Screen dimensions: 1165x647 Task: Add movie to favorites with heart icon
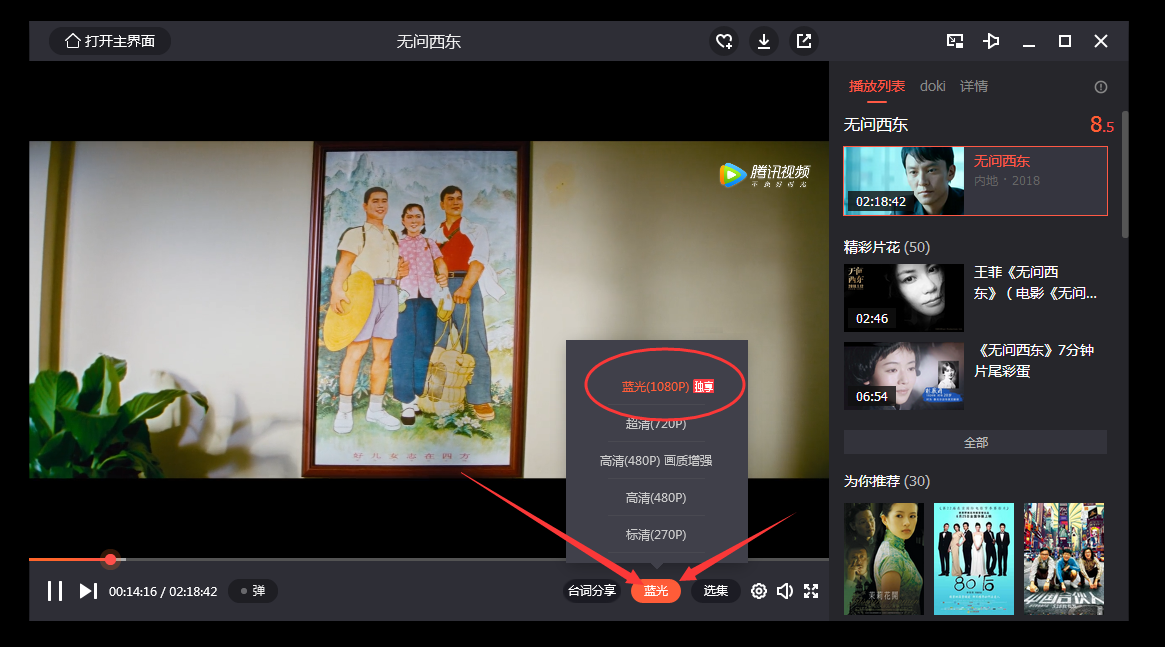pyautogui.click(x=724, y=41)
